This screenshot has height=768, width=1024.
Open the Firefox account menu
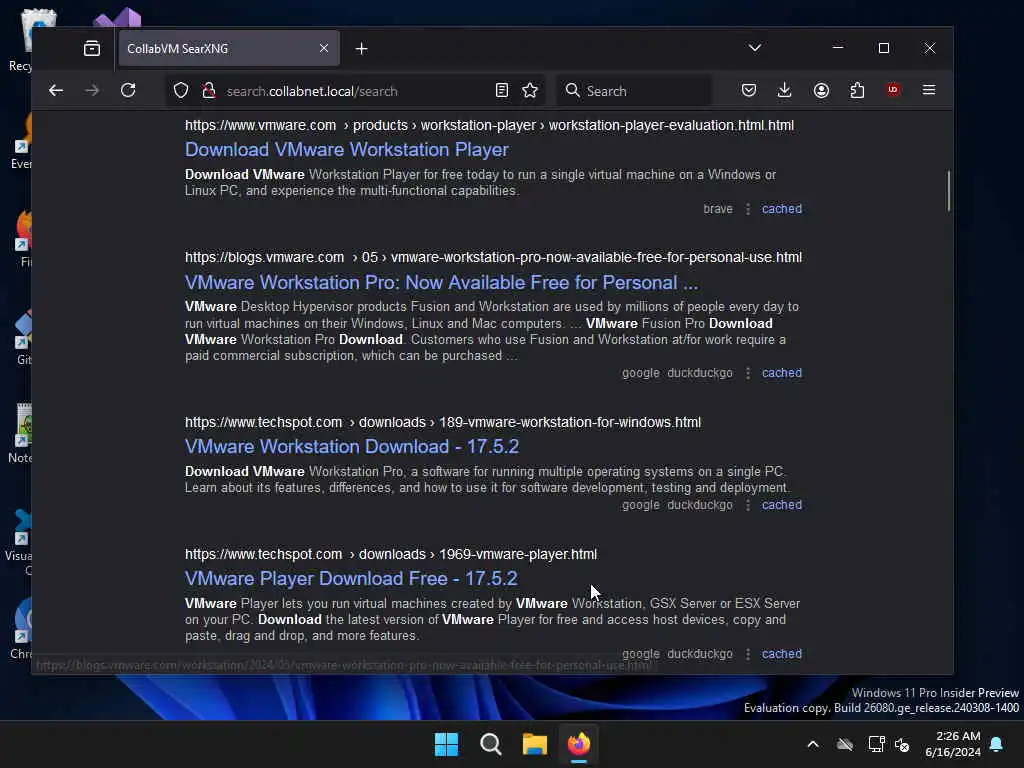pyautogui.click(x=822, y=90)
